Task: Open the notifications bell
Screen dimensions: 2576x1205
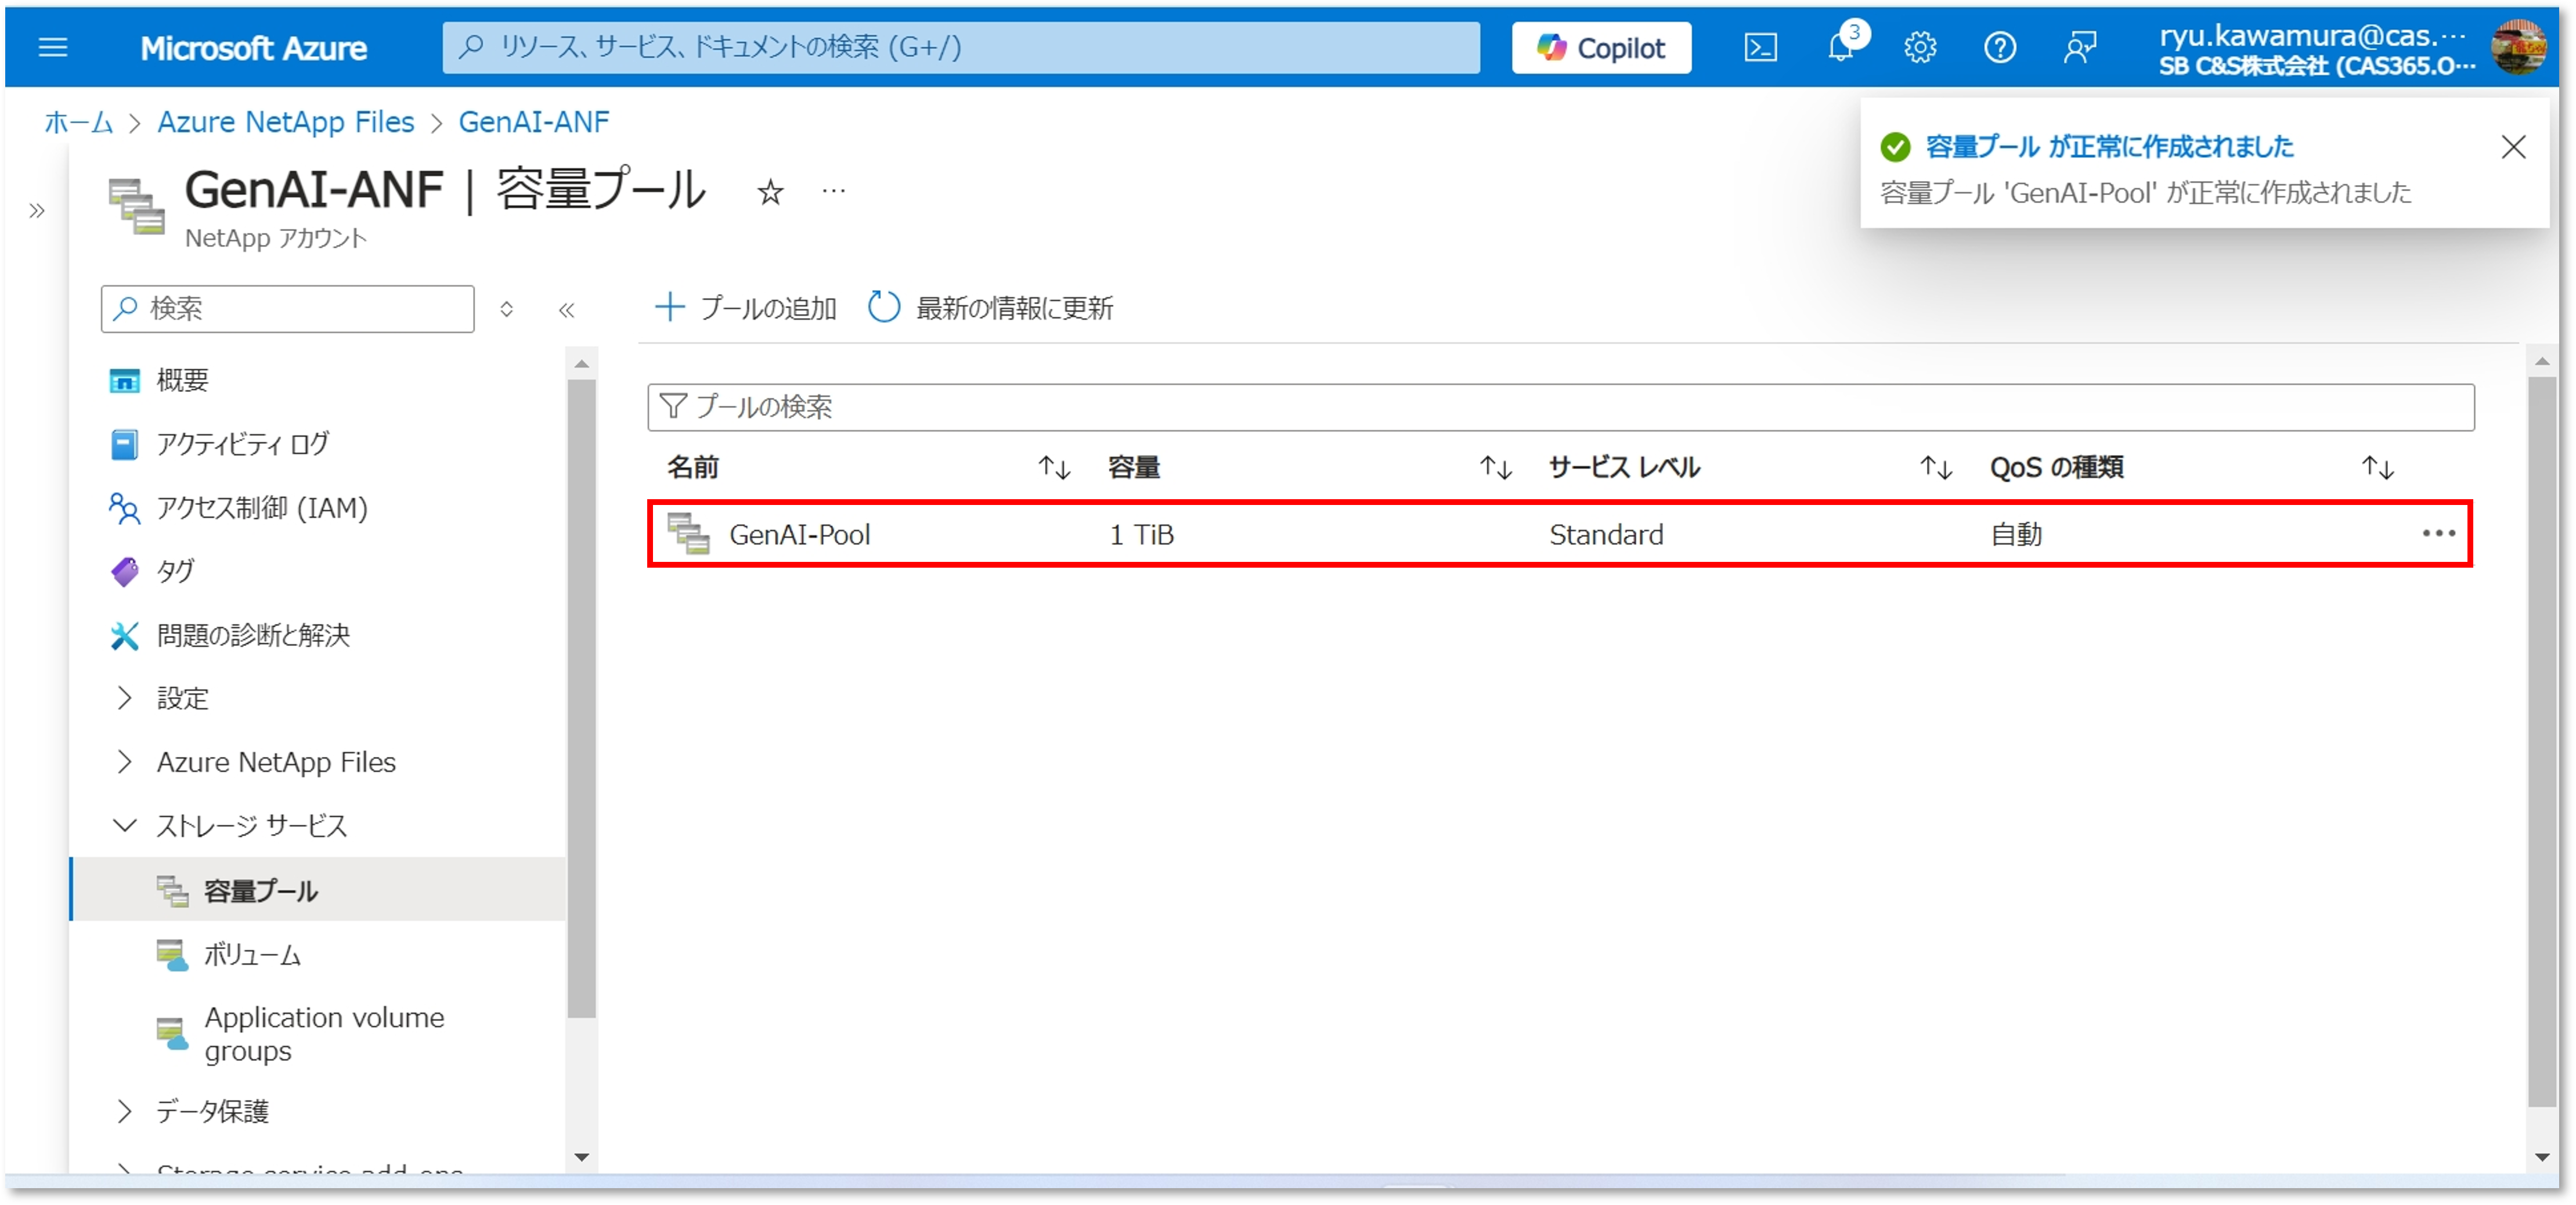Action: click(1840, 47)
